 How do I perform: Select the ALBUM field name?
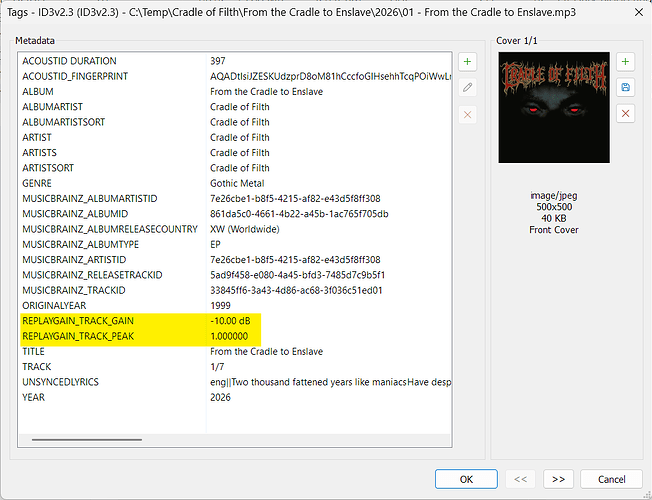(38, 92)
